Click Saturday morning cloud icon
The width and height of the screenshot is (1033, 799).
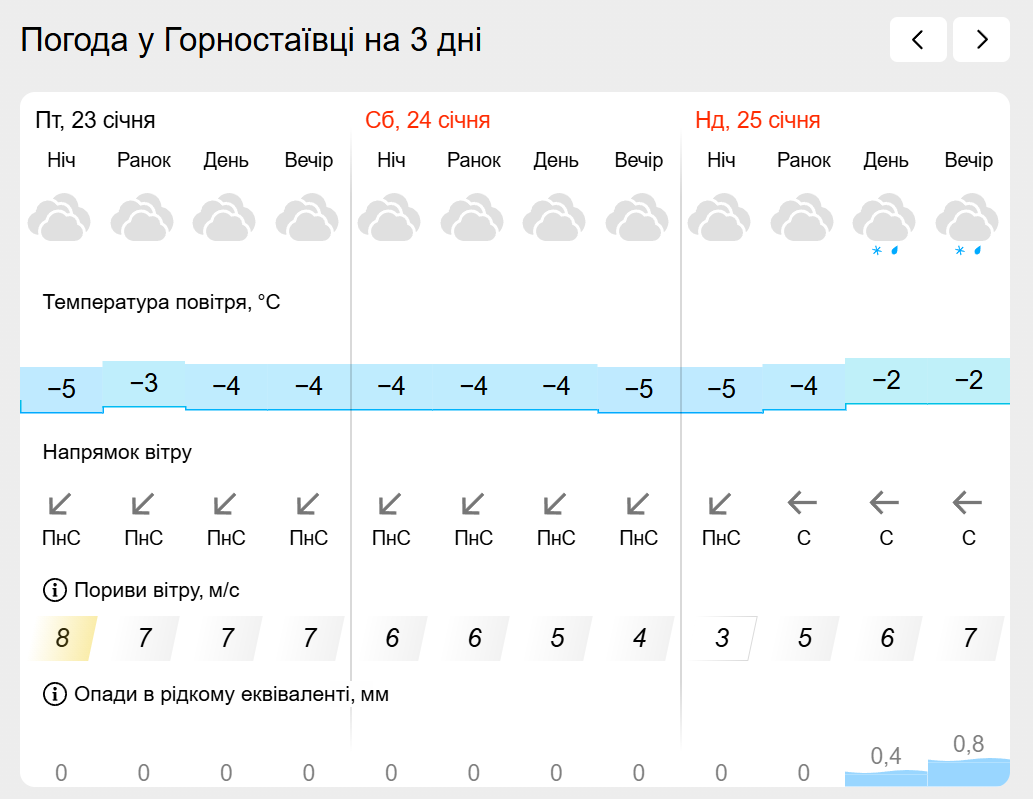click(x=473, y=219)
